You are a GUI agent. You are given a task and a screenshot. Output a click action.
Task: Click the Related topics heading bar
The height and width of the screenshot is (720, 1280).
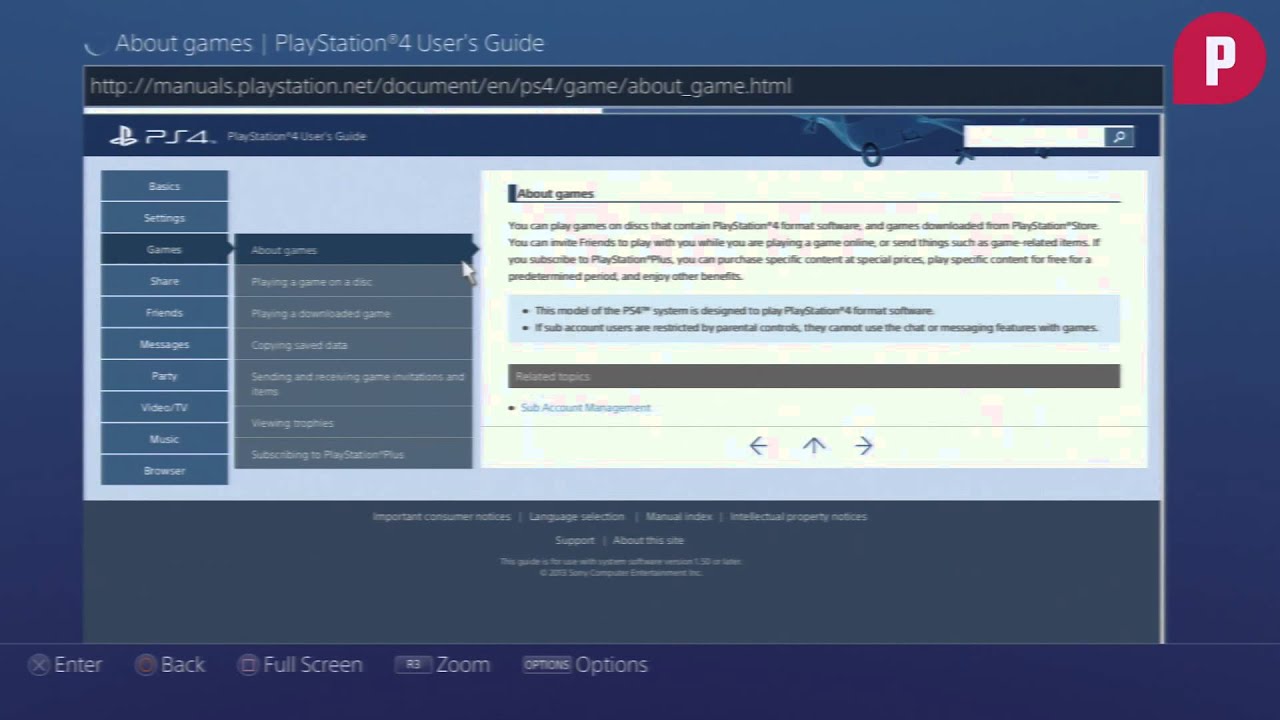point(814,377)
